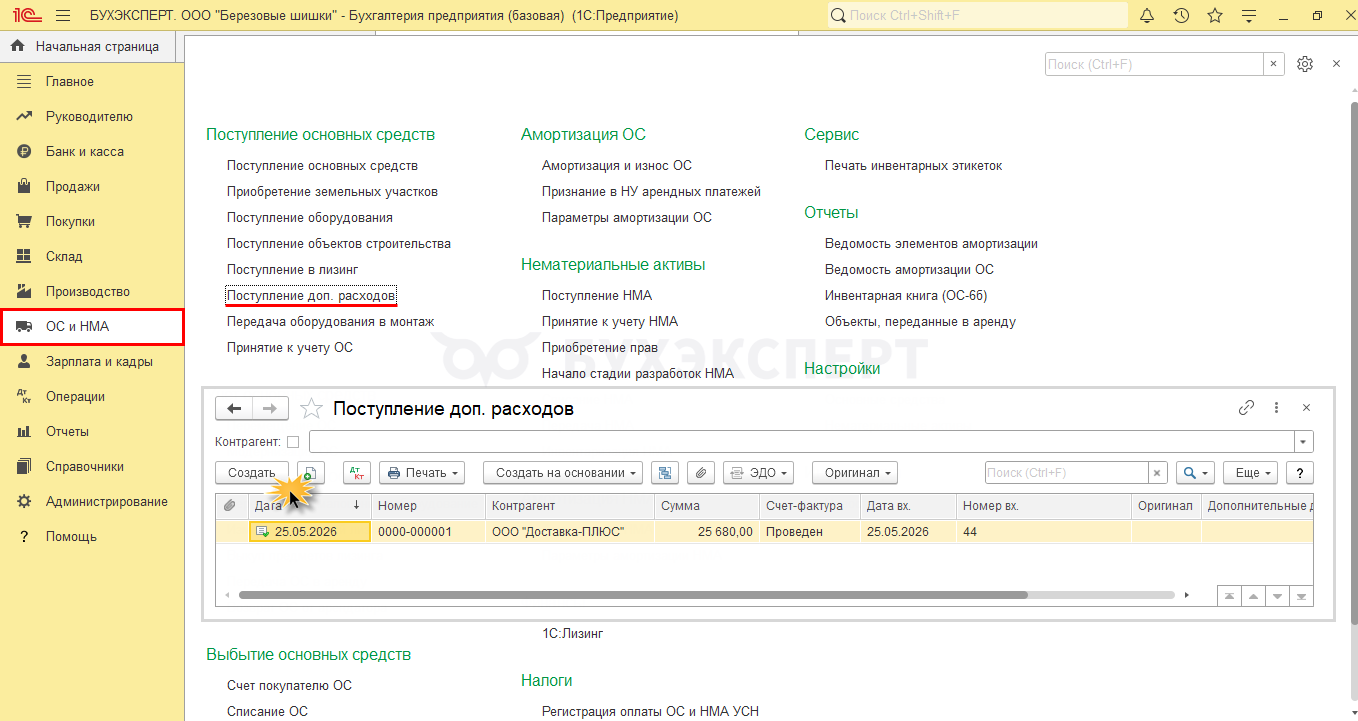Open the three-dot menu of the list form
This screenshot has width=1358, height=721.
pos(1276,408)
